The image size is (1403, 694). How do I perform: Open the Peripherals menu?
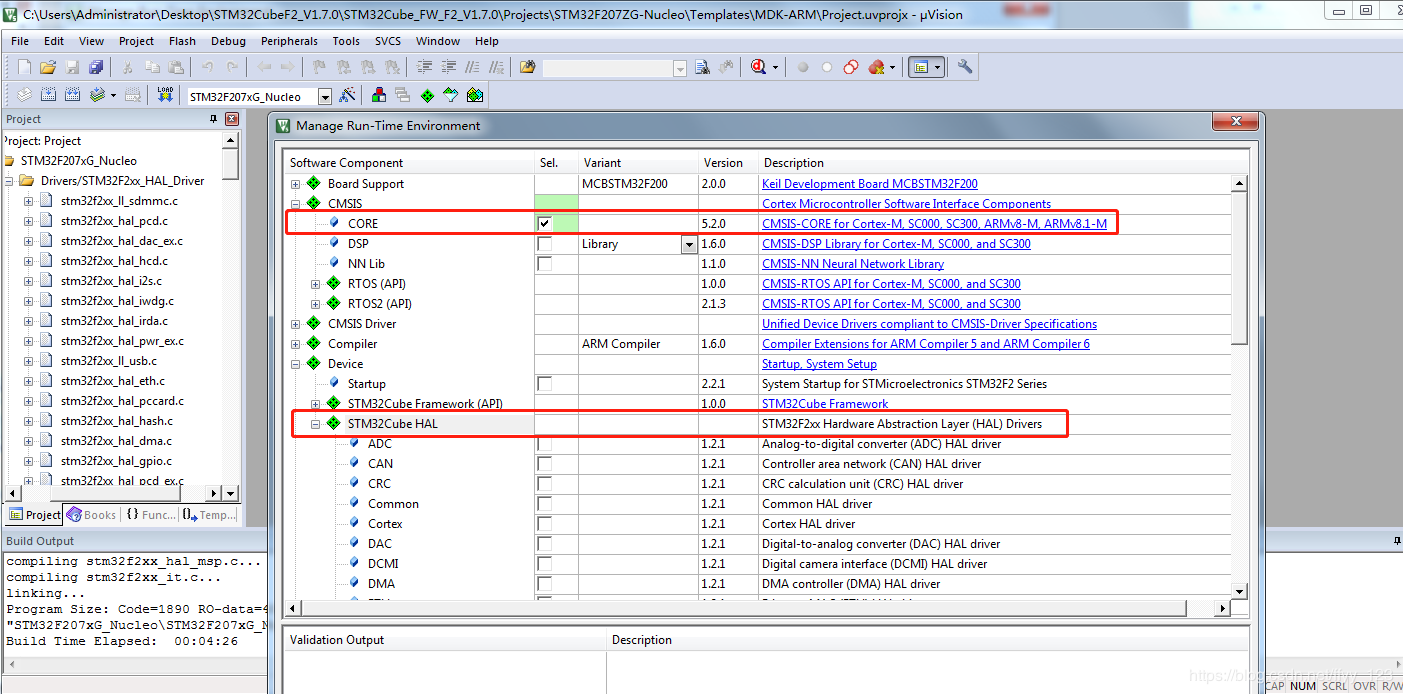[289, 41]
